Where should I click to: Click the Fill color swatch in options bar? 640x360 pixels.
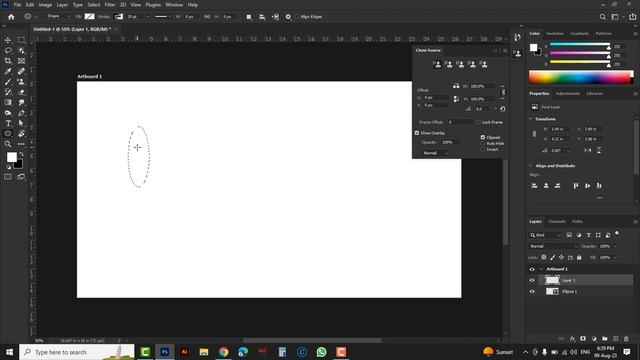(89, 17)
